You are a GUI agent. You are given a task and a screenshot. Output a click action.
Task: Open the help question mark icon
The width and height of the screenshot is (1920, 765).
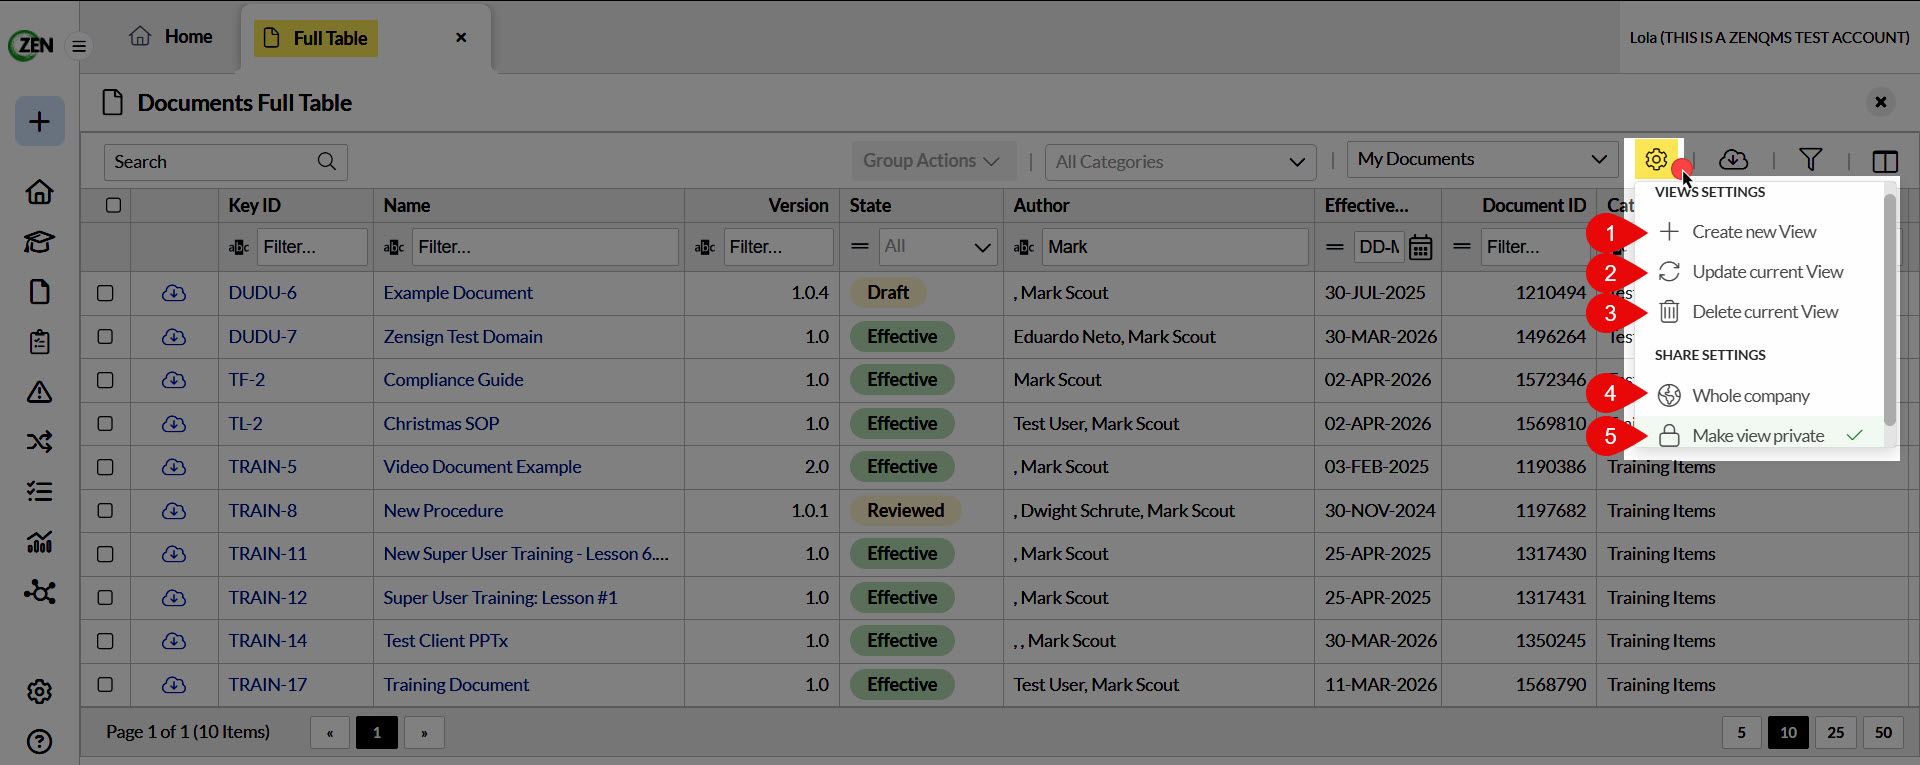(x=40, y=741)
